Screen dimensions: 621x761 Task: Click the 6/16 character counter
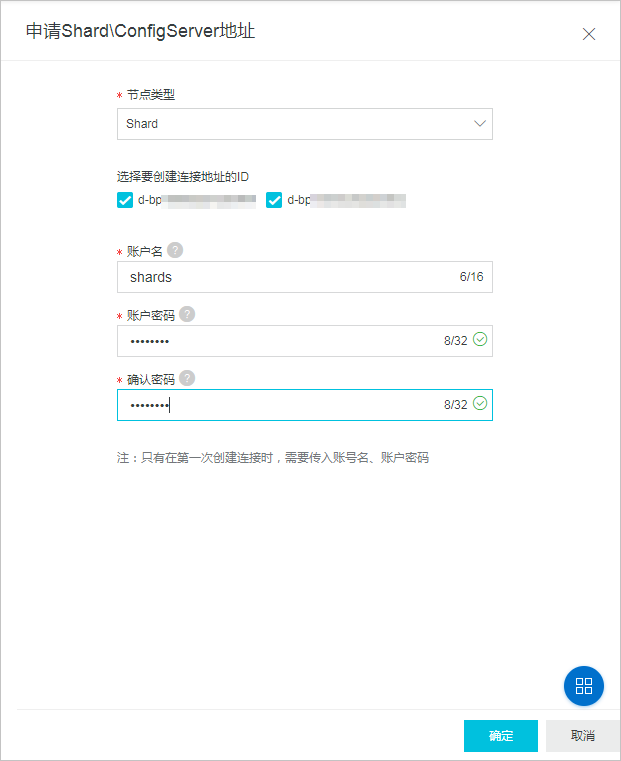(x=472, y=277)
